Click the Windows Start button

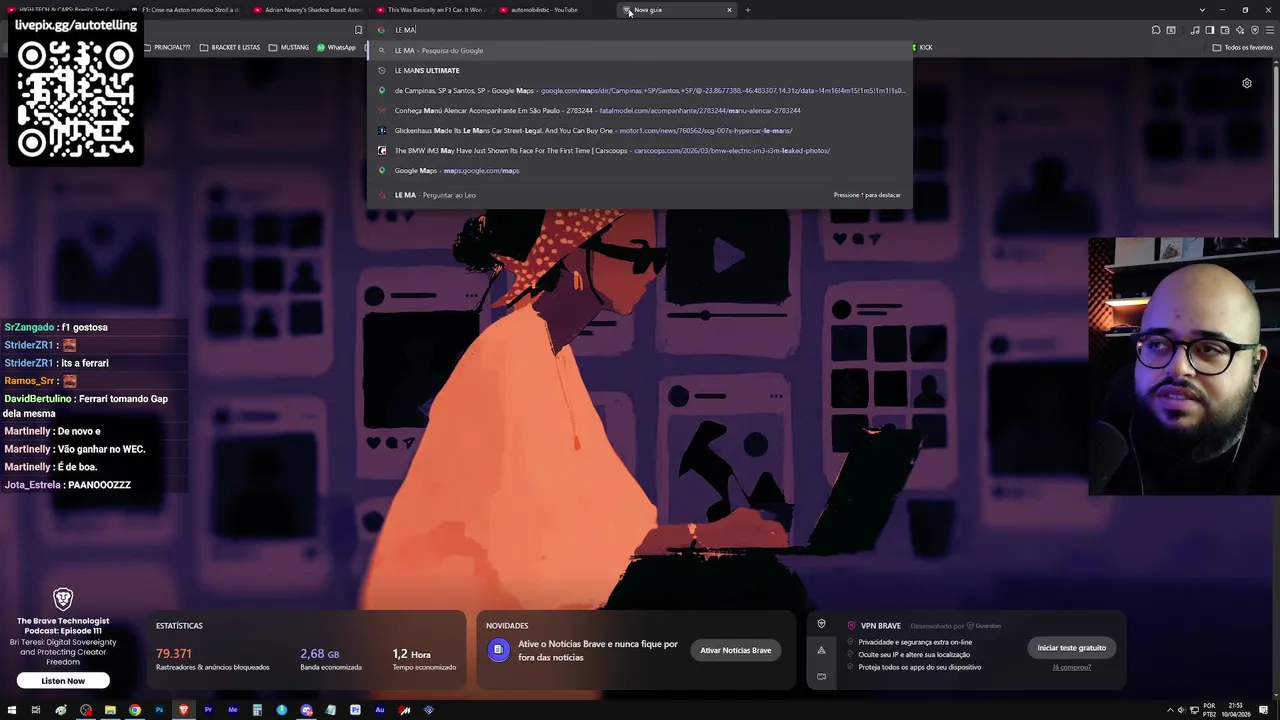[12, 710]
